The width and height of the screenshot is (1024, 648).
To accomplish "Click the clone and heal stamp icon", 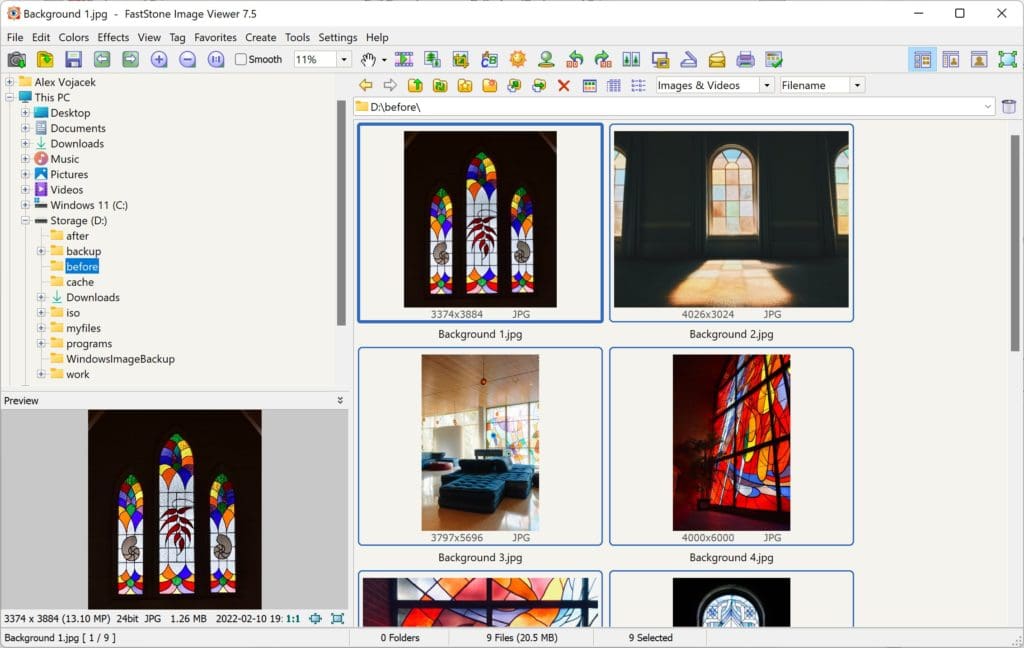I will click(546, 59).
